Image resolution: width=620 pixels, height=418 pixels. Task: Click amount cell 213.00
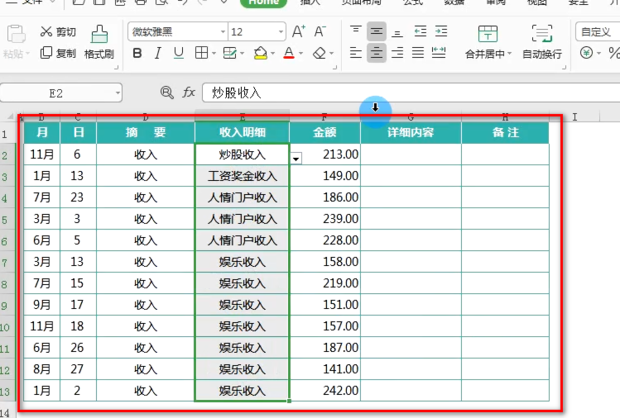(325, 154)
